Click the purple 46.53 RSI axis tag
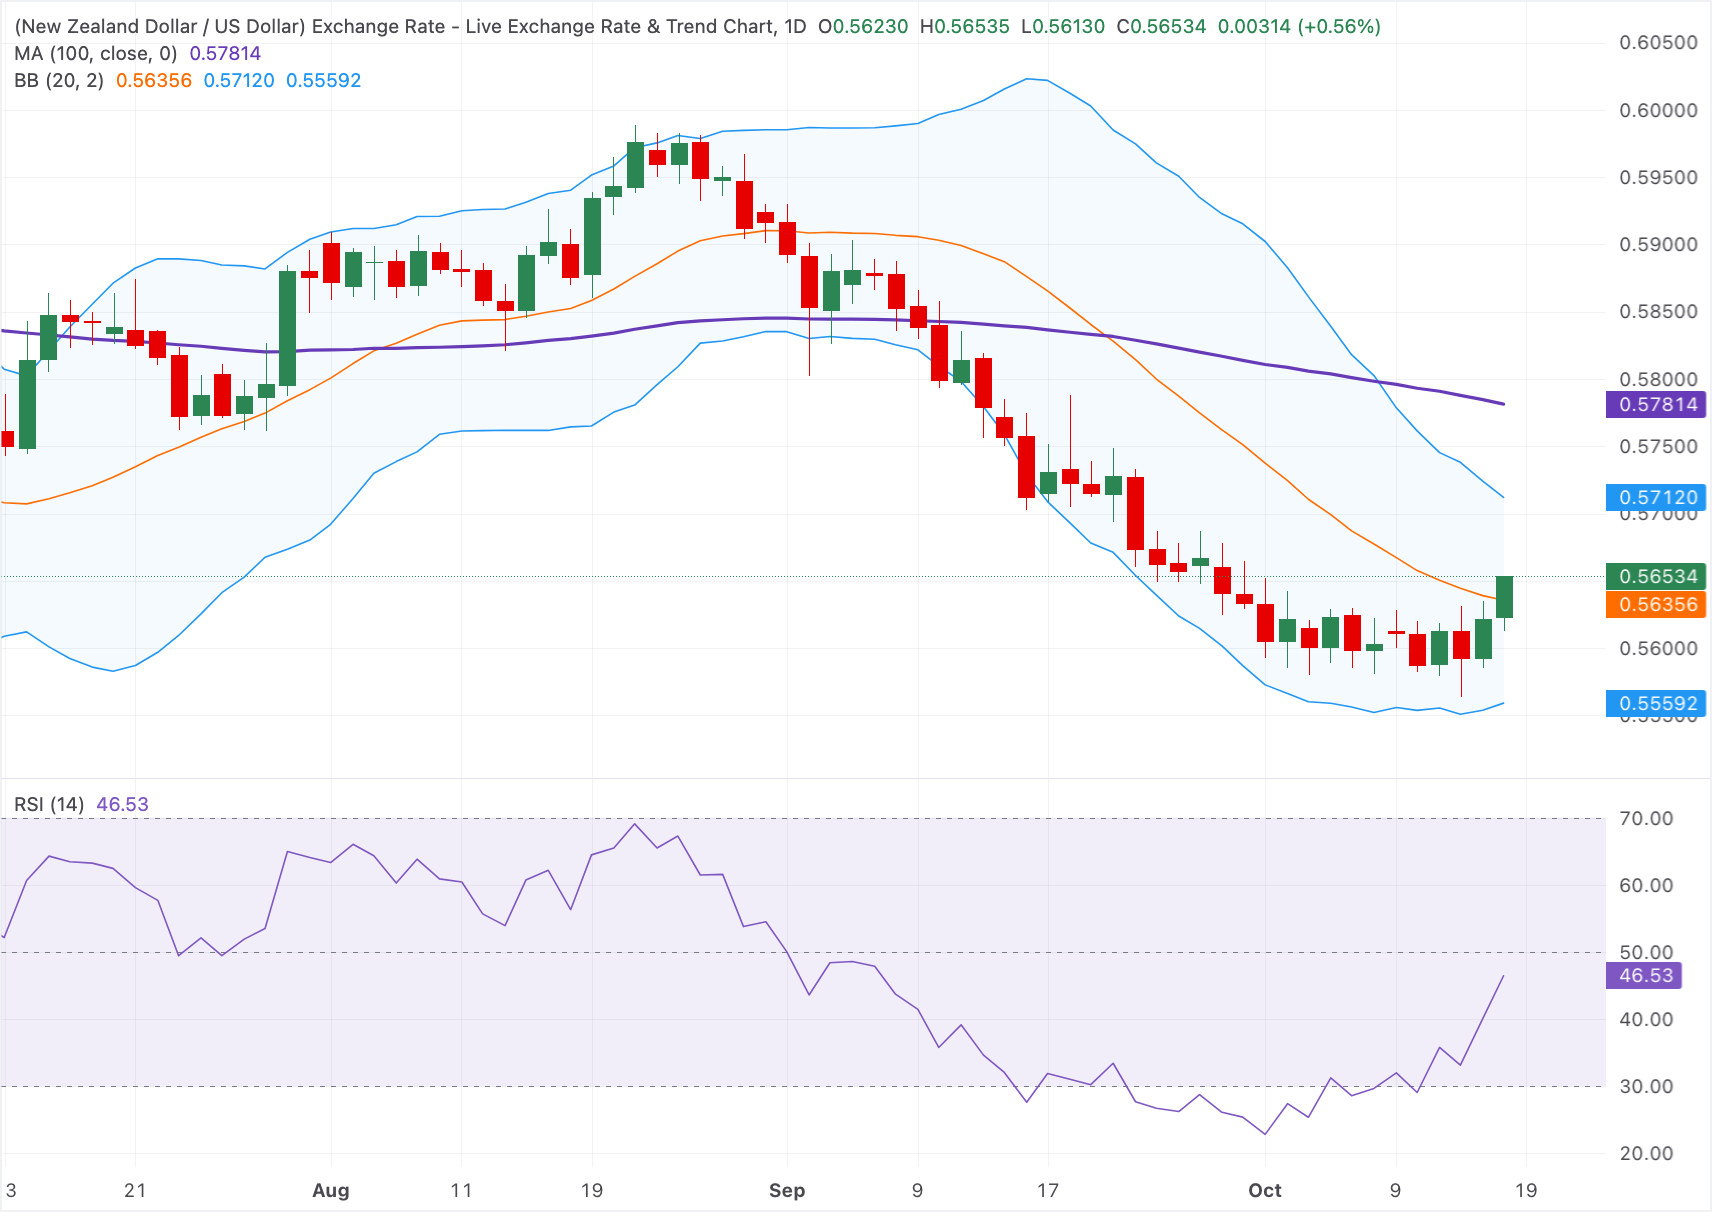Viewport: 1712px width, 1223px height. 1644,976
